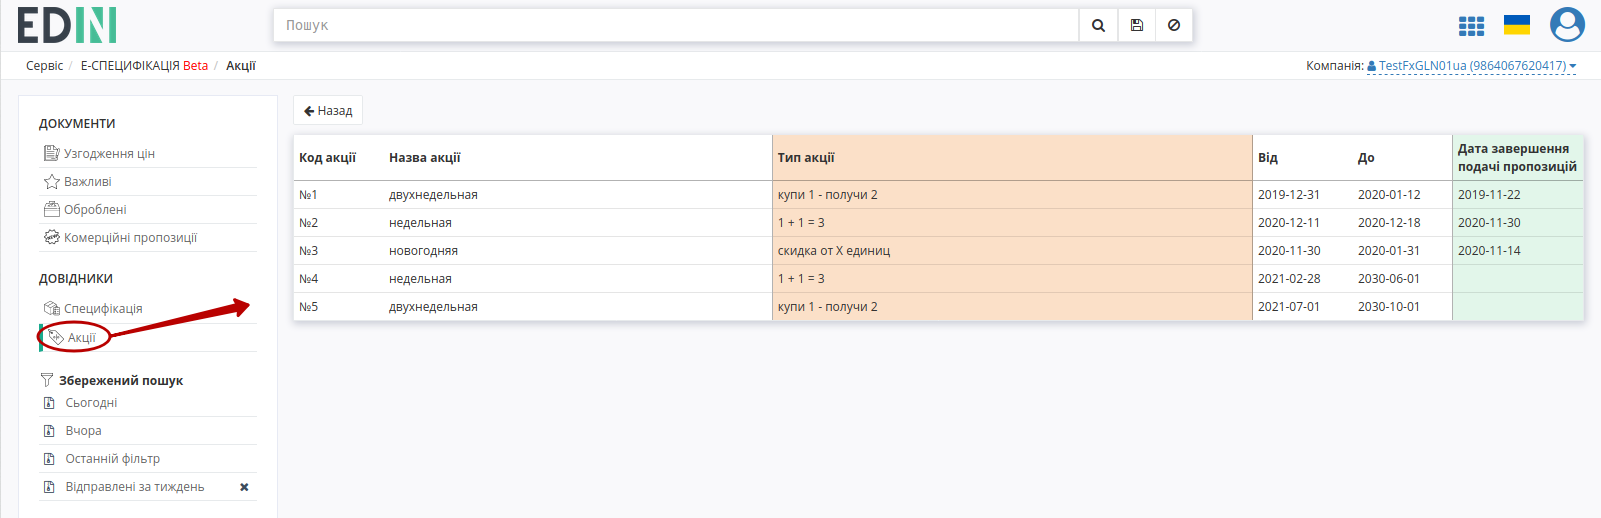
Task: Click the Назад back button
Action: click(x=328, y=110)
